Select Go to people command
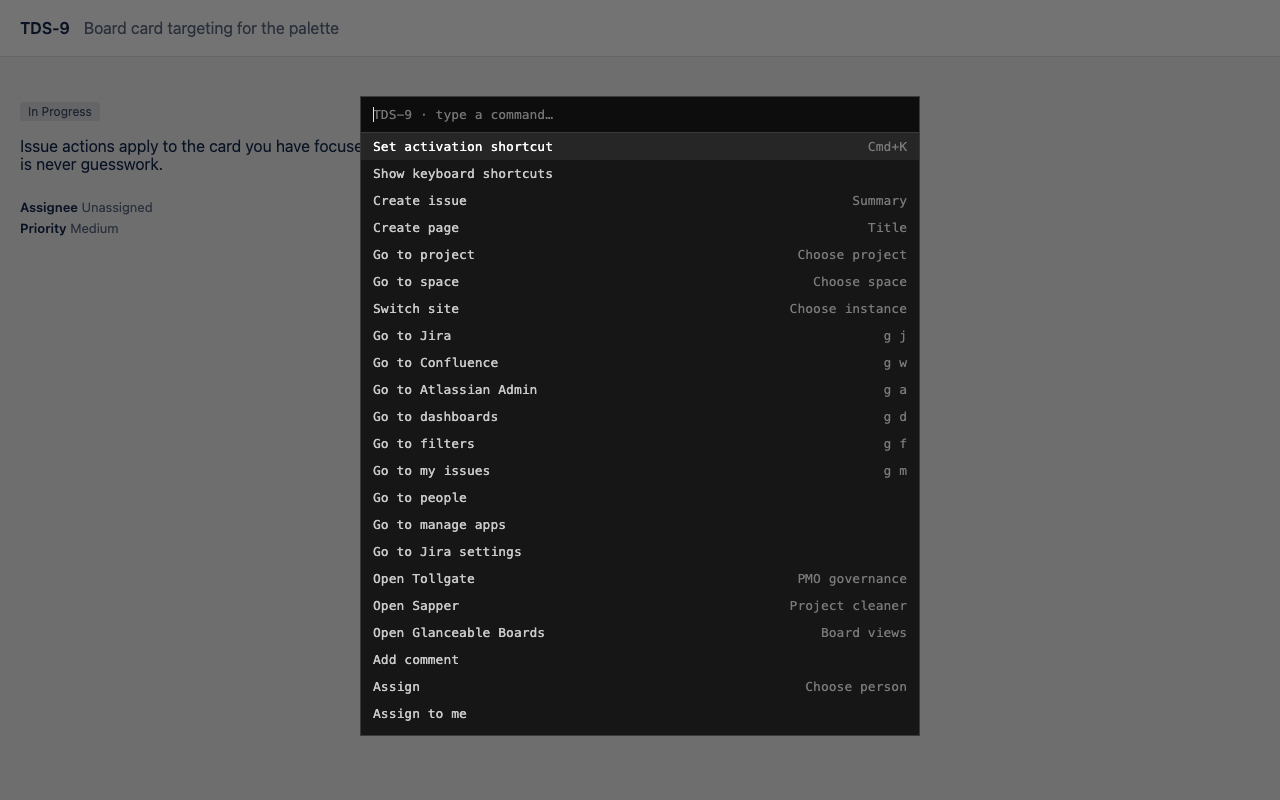The width and height of the screenshot is (1280, 800). (640, 498)
